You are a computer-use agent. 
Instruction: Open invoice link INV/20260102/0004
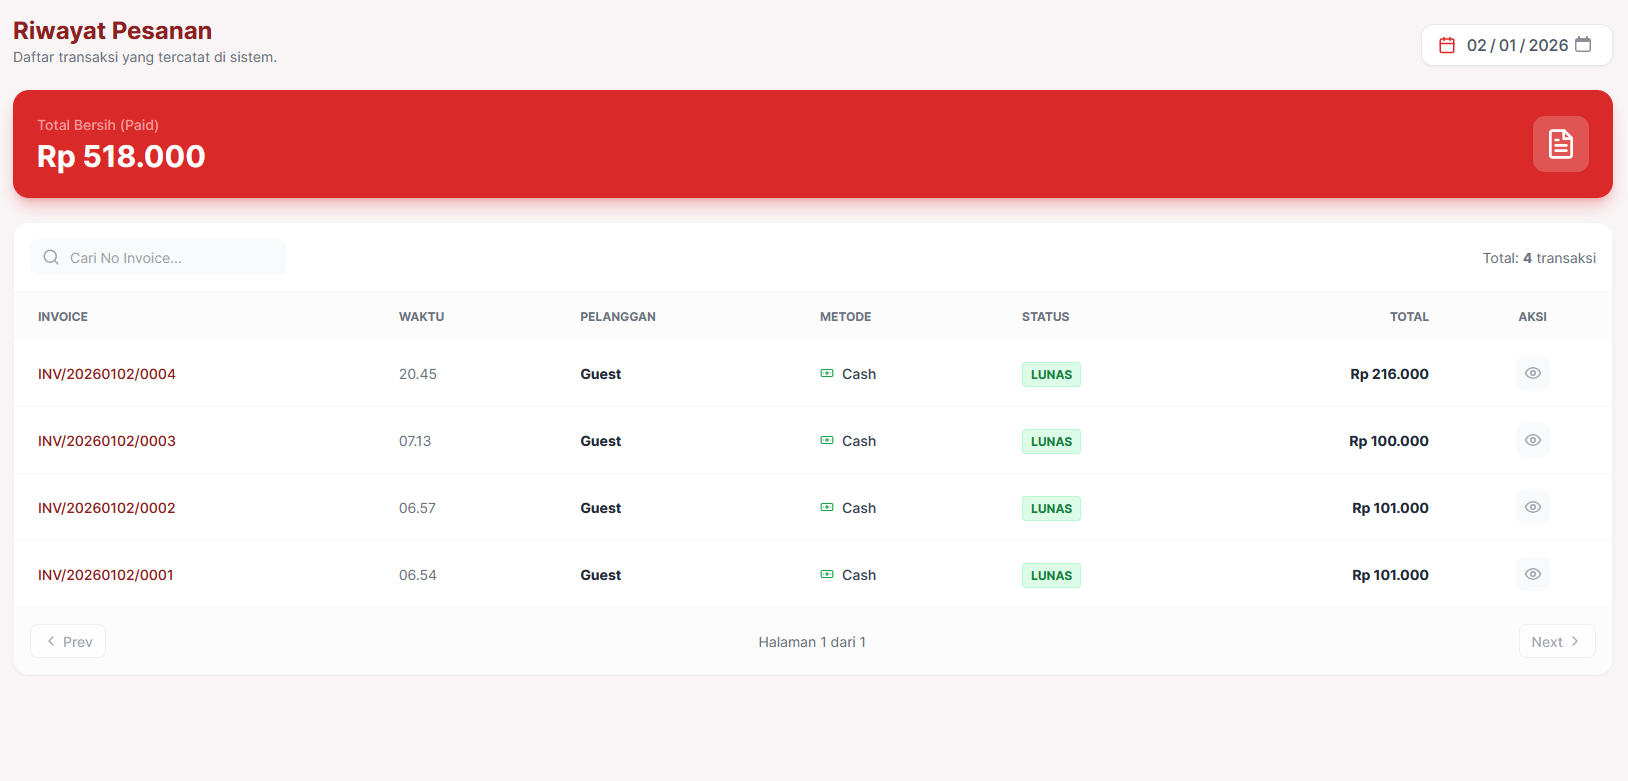[107, 374]
